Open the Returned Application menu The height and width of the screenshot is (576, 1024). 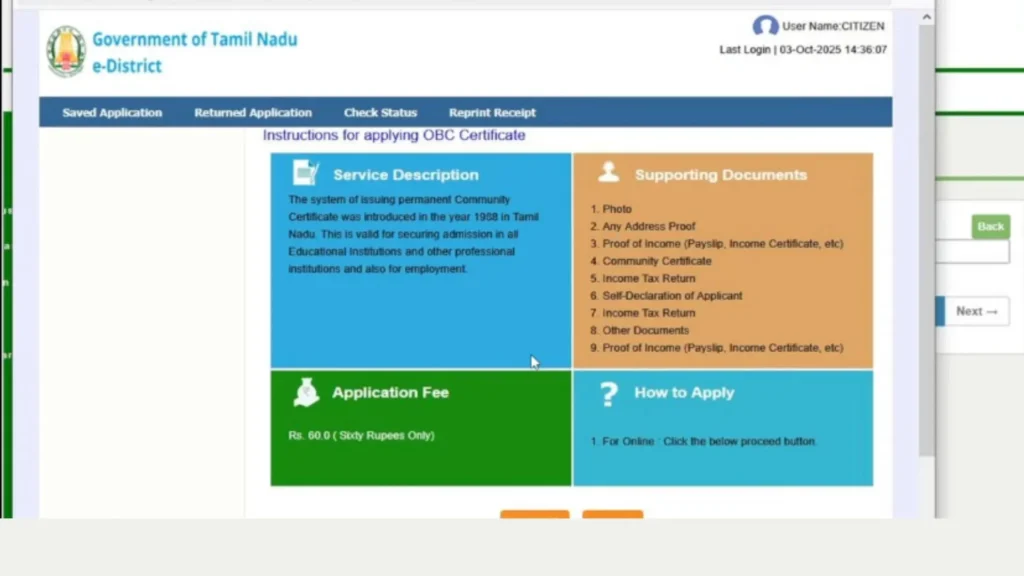[253, 112]
